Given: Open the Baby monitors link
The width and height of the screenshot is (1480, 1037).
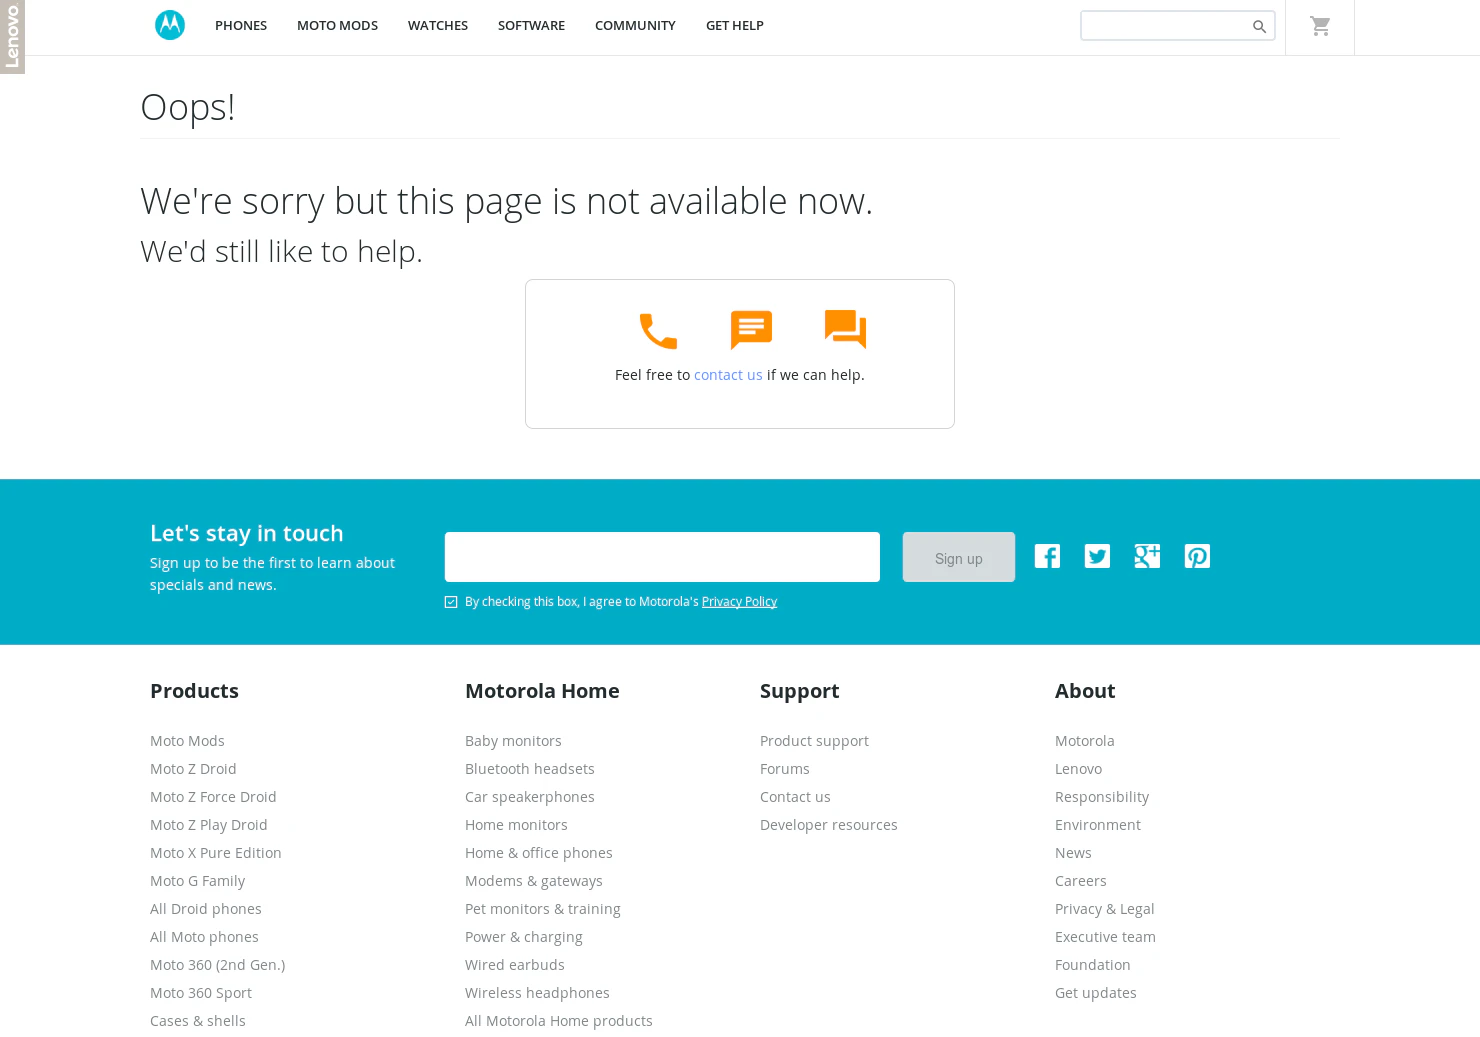Looking at the screenshot, I should click(x=513, y=741).
